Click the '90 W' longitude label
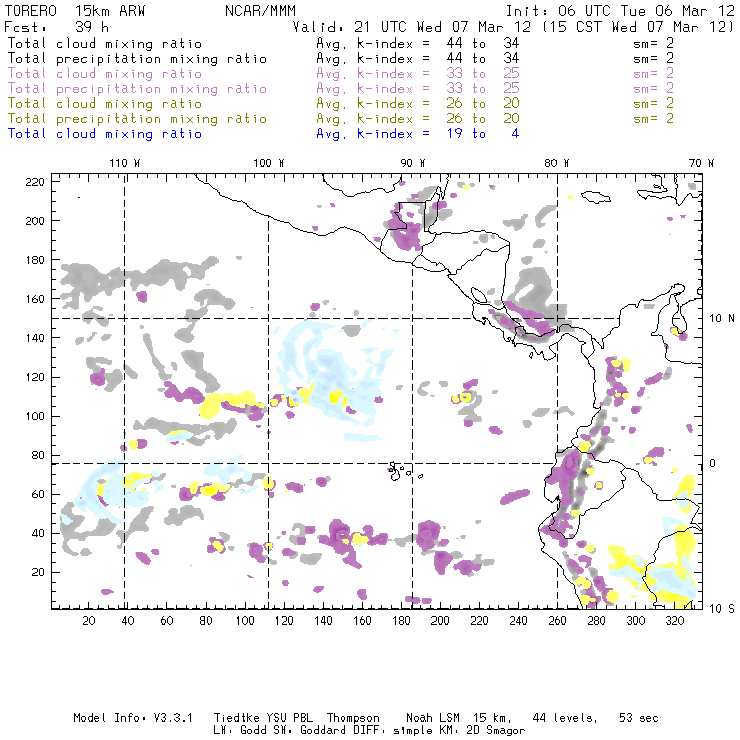Viewport: 740px width, 740px height. tap(412, 163)
